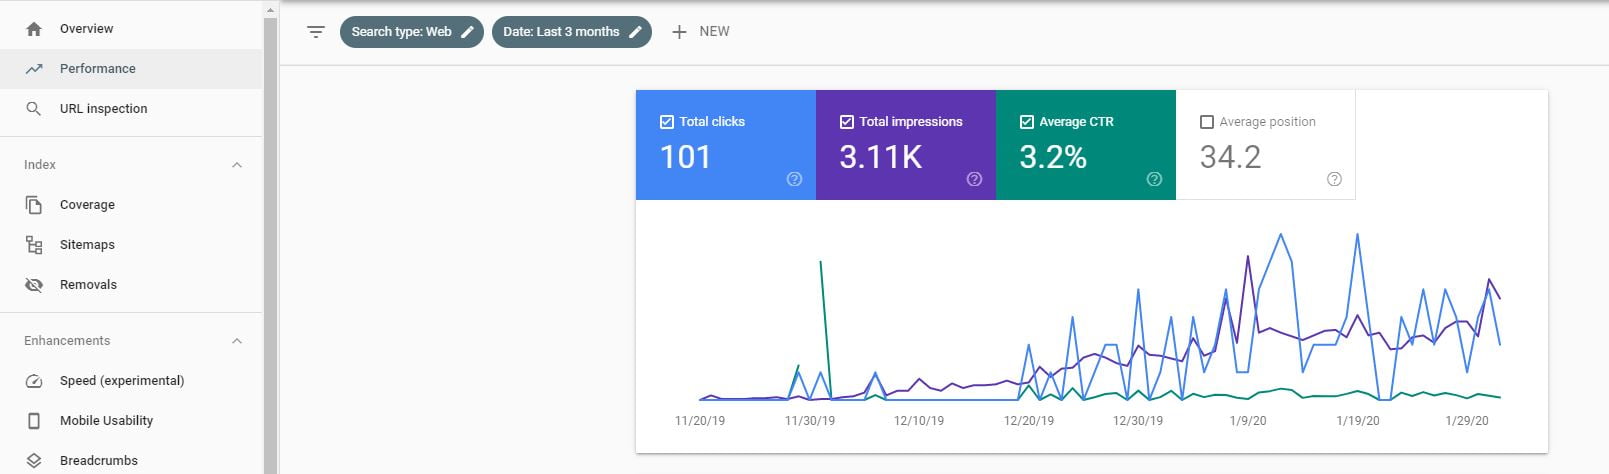Click the 3.11K impressions value
1609x474 pixels.
point(881,157)
